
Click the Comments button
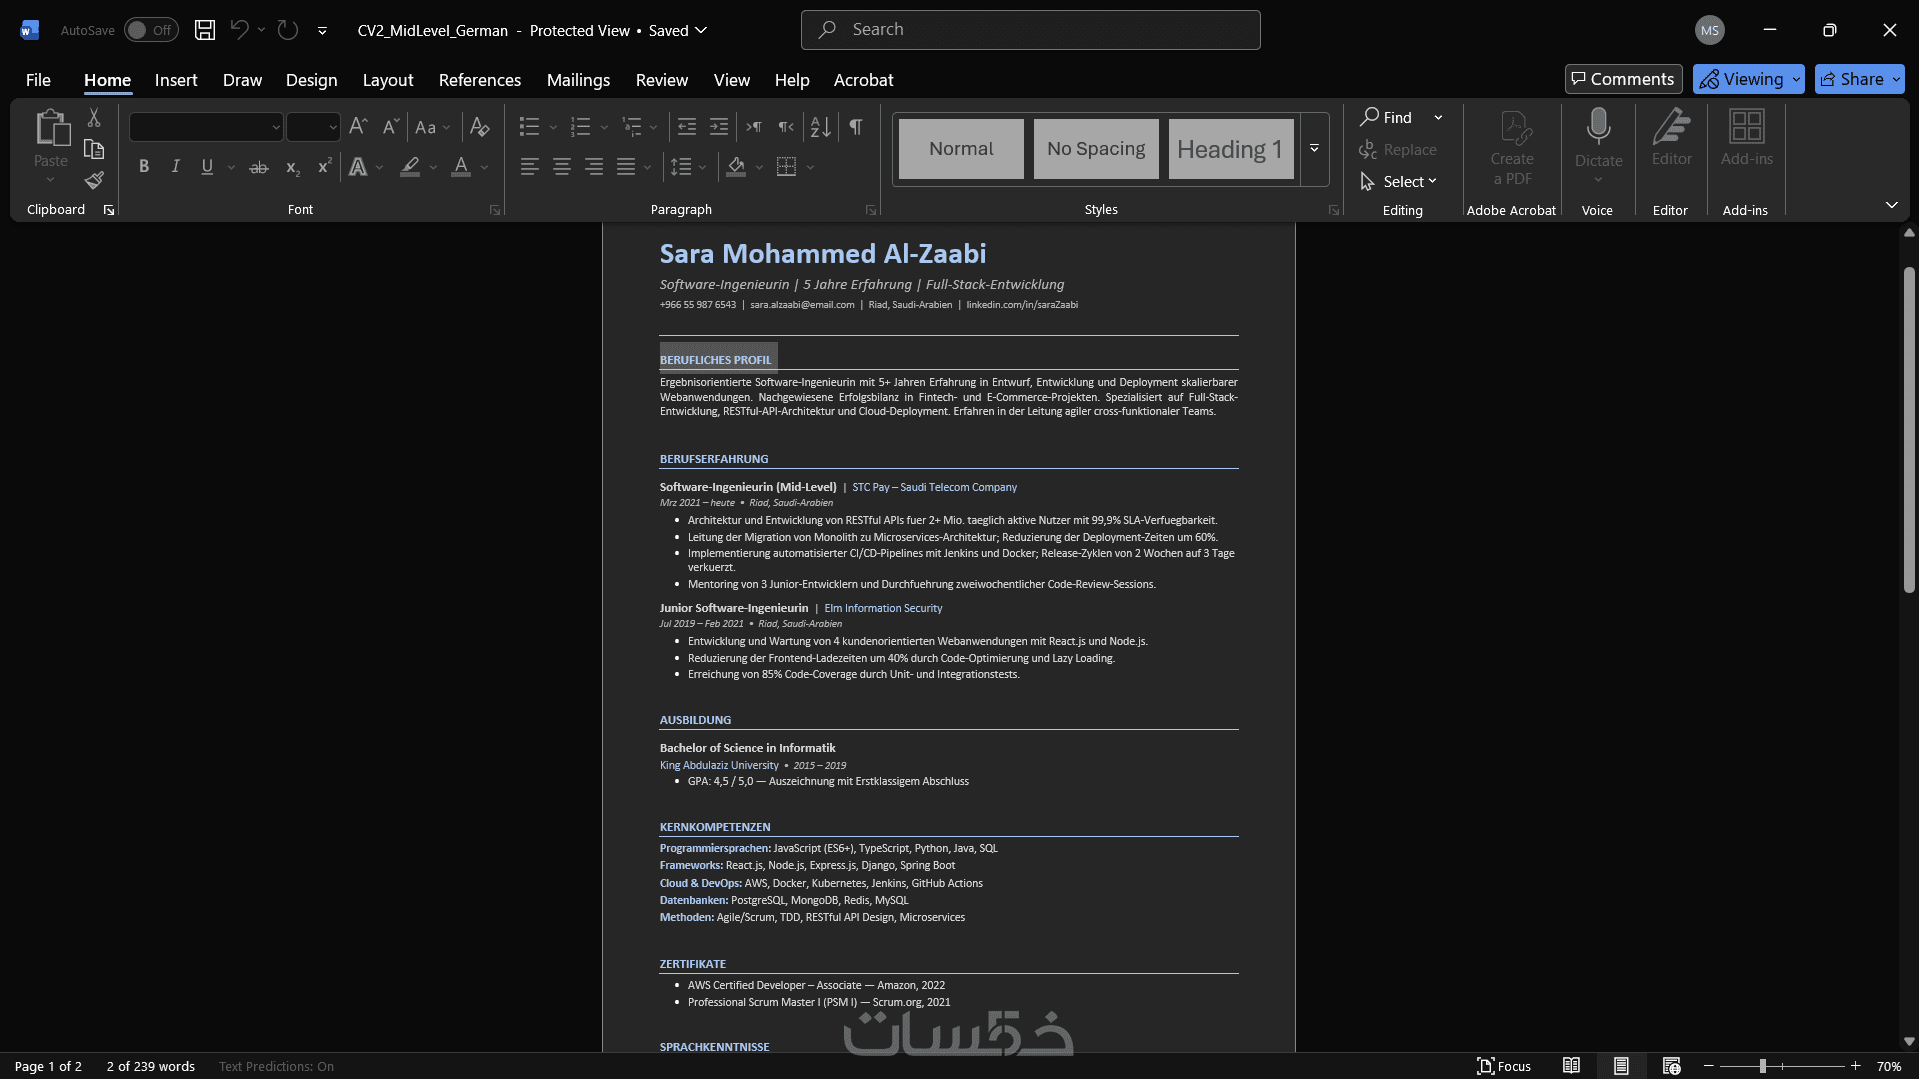click(x=1623, y=79)
